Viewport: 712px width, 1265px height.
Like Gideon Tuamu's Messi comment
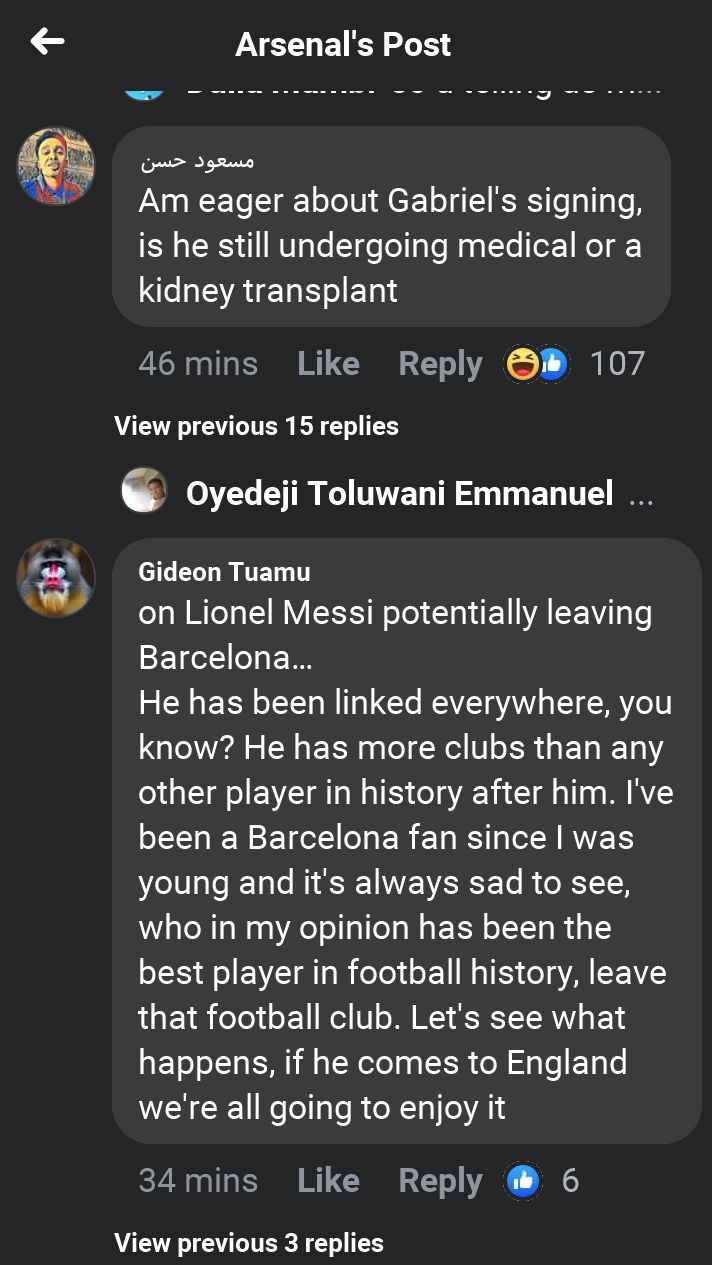coord(328,1181)
